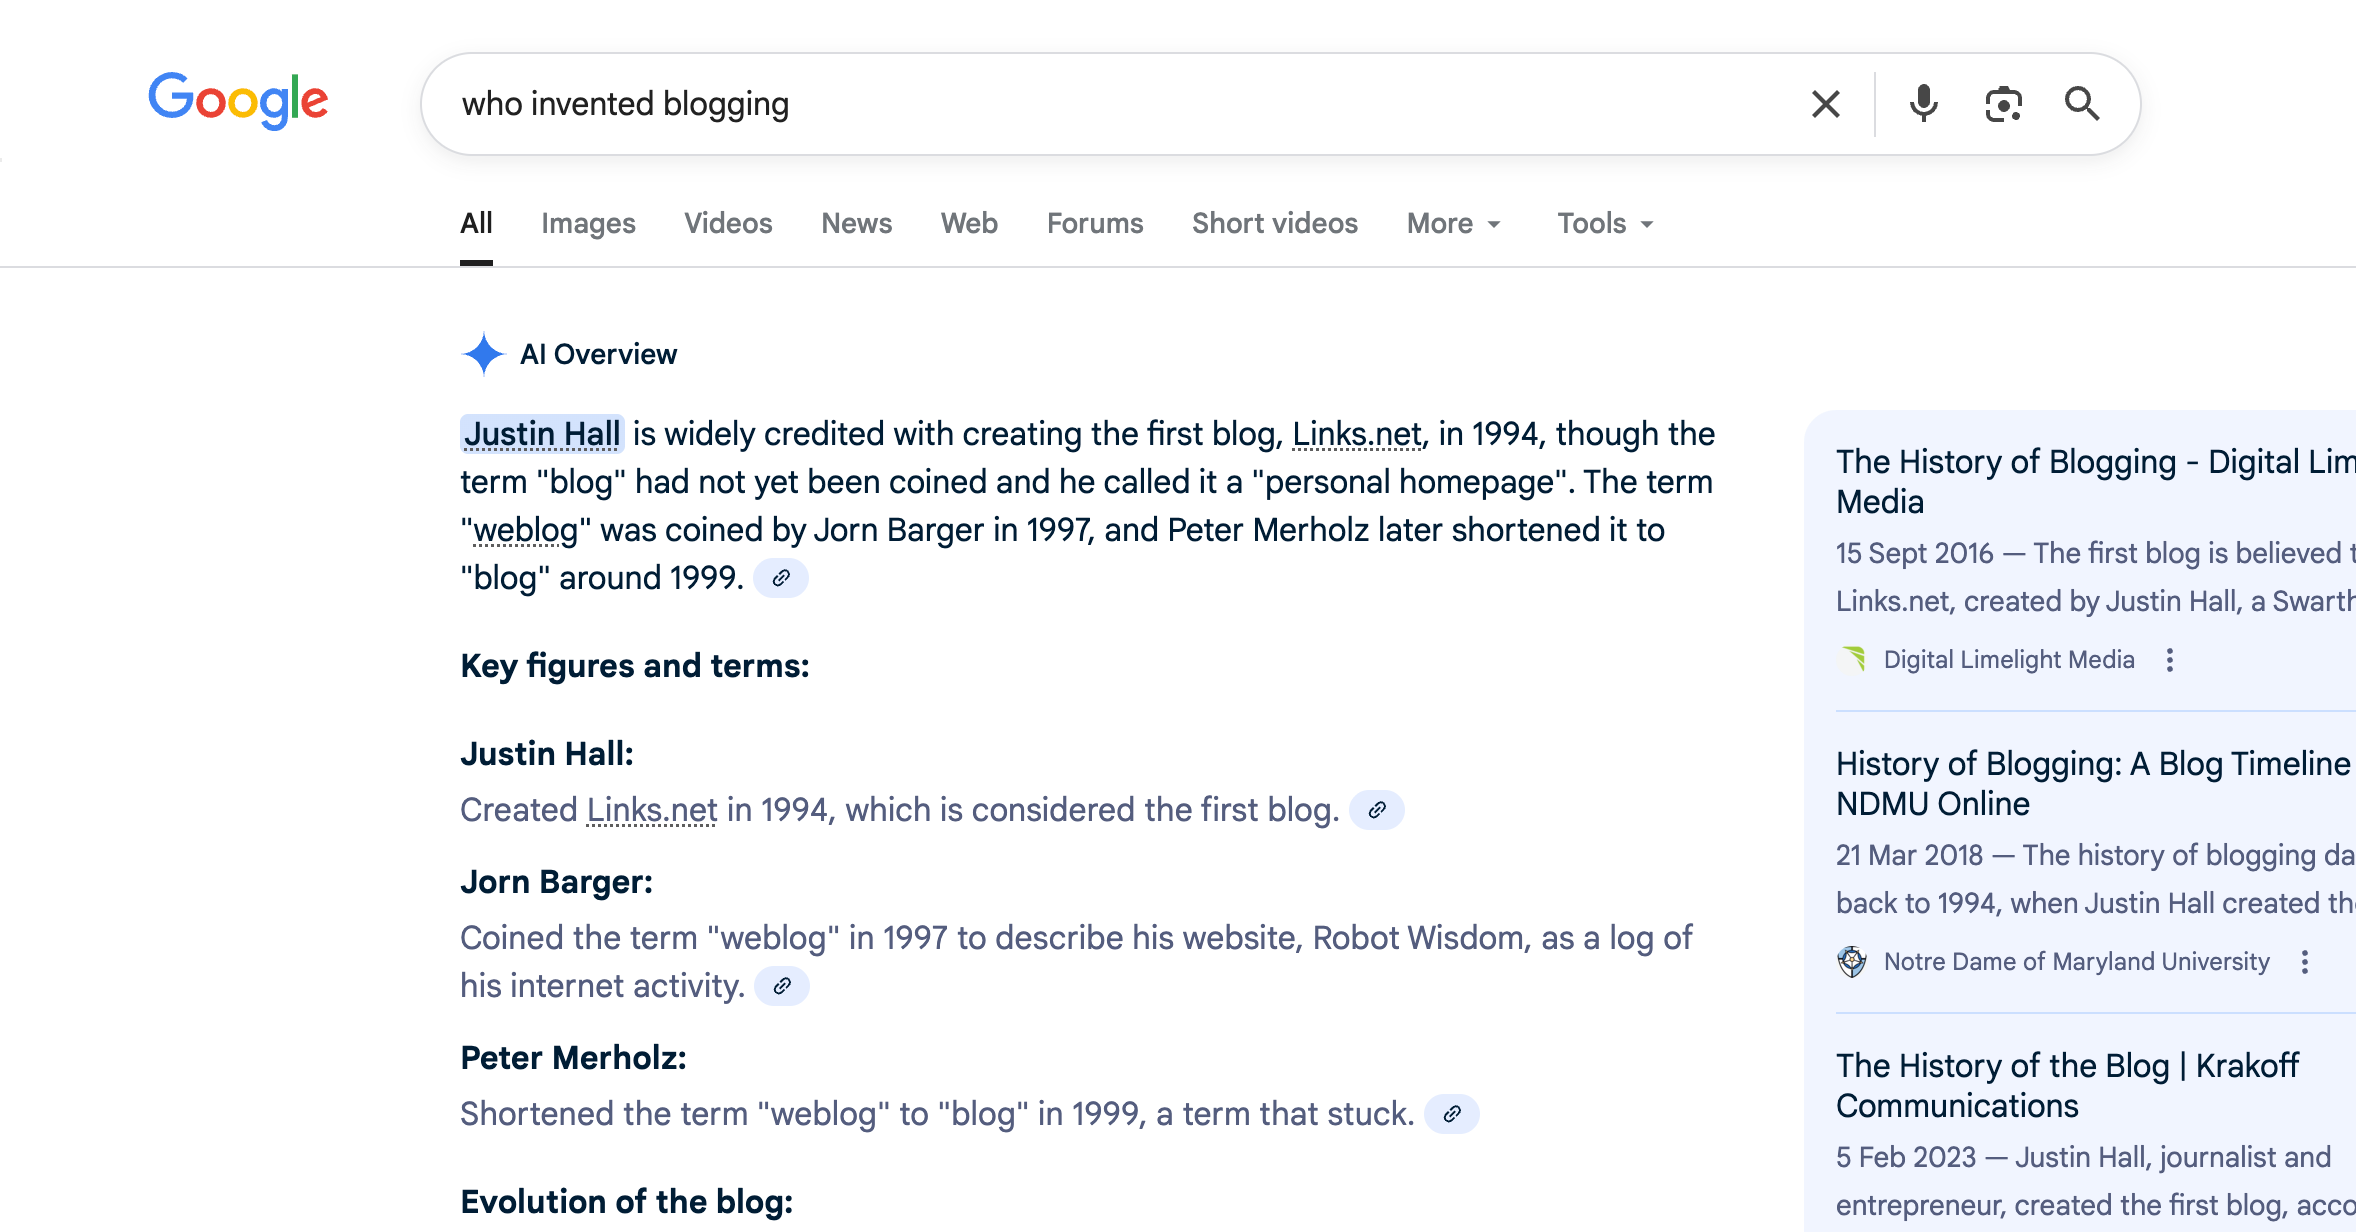Click the magnifying glass search icon
Viewport: 2356px width, 1232px height.
[2082, 104]
